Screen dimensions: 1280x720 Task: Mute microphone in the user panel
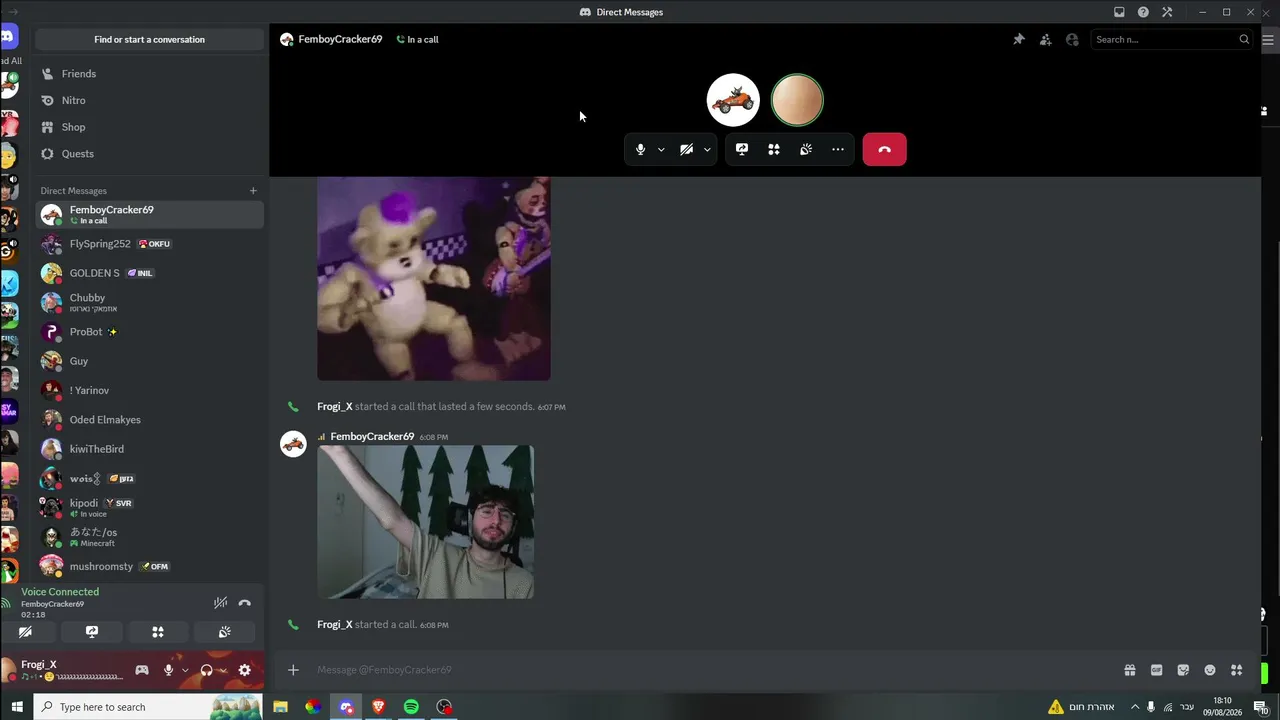click(168, 670)
